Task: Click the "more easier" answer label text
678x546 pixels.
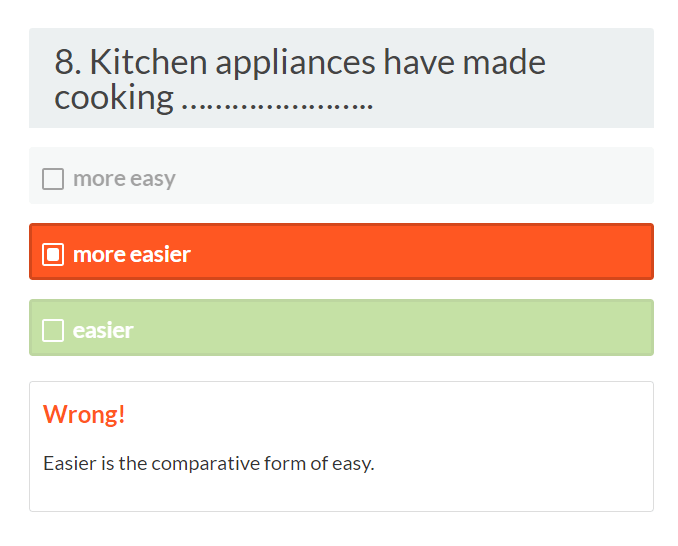Action: [x=132, y=254]
